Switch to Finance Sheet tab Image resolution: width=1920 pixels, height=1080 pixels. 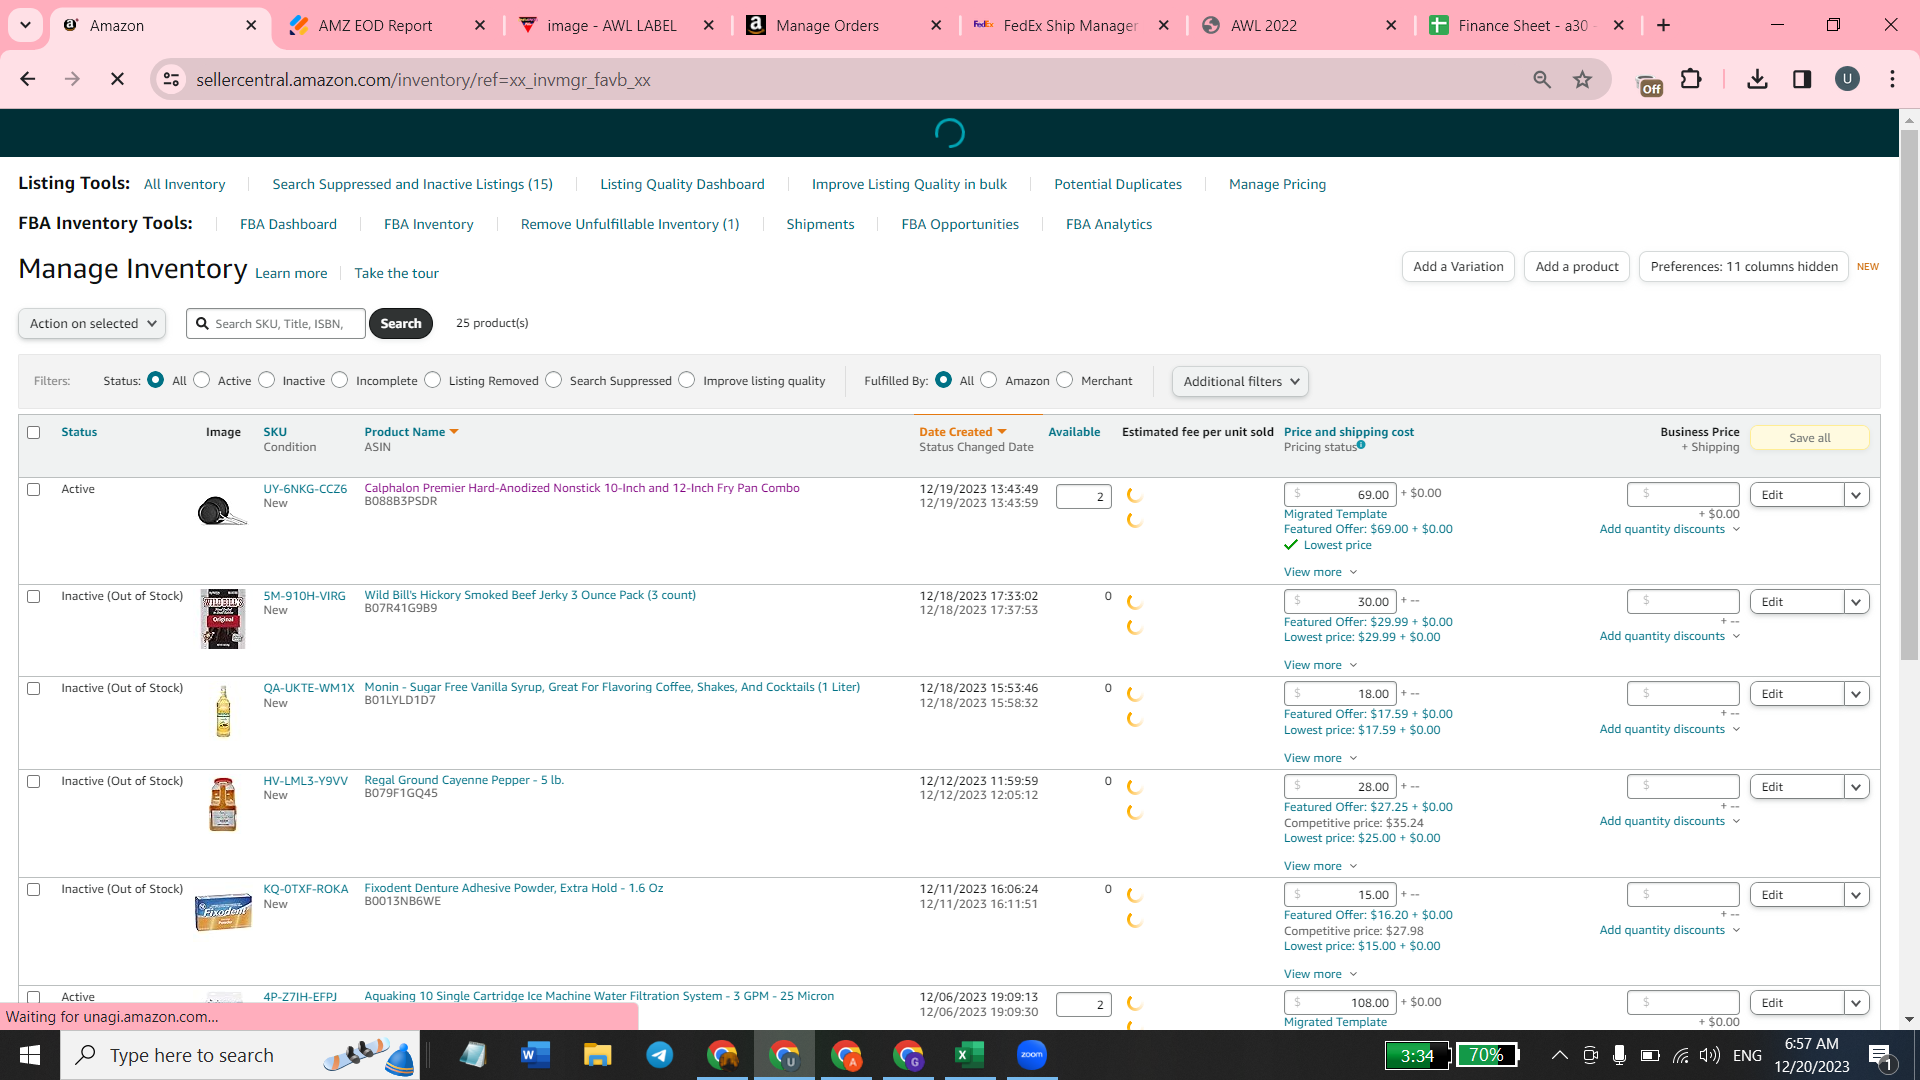pos(1522,25)
